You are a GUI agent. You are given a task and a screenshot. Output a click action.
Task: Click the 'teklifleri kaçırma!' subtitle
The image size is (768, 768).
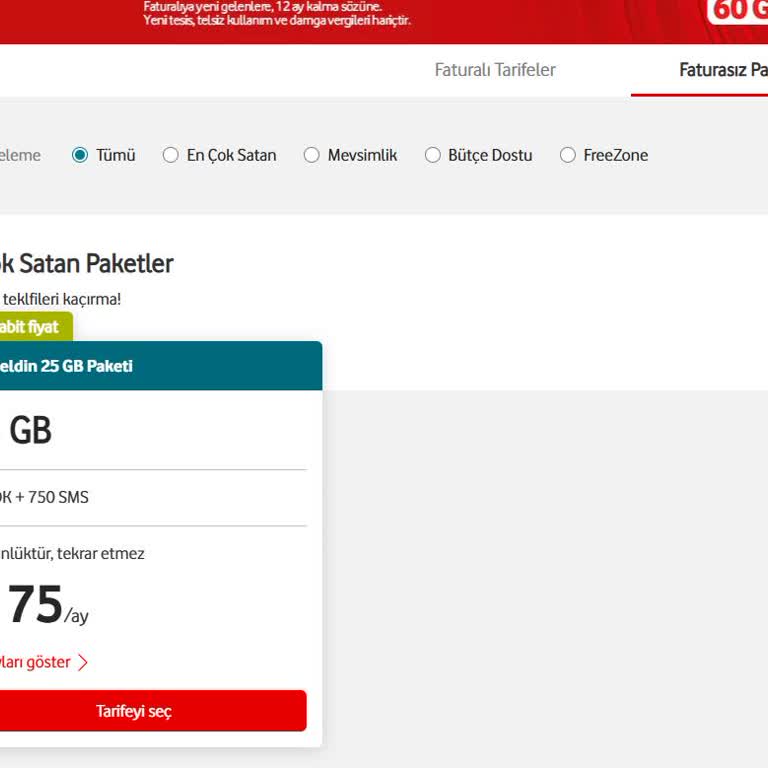(x=62, y=299)
